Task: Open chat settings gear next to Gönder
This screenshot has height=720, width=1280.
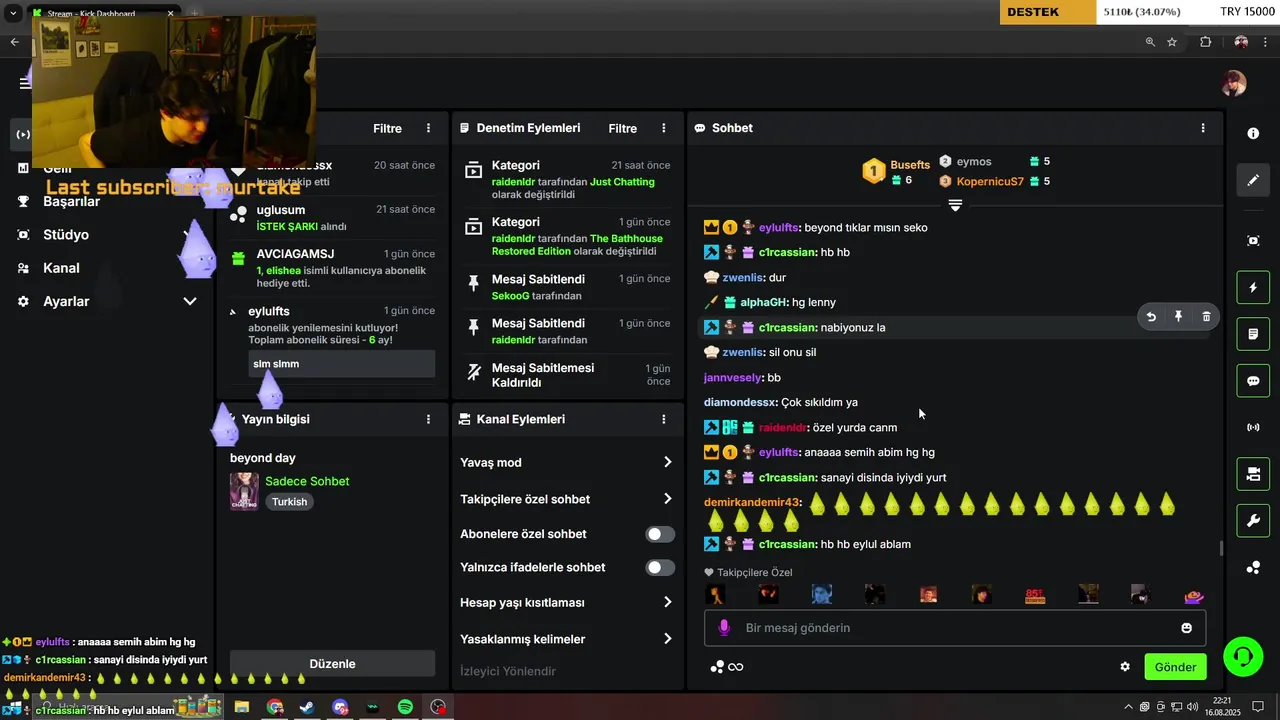Action: (x=1125, y=667)
